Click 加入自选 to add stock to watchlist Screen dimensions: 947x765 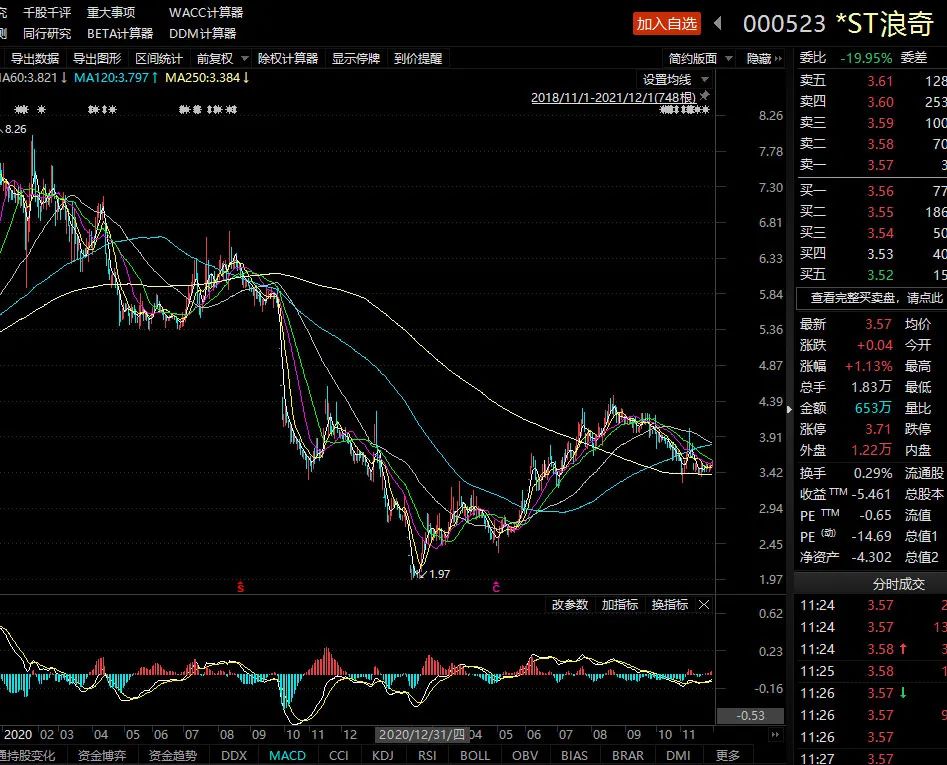point(668,24)
